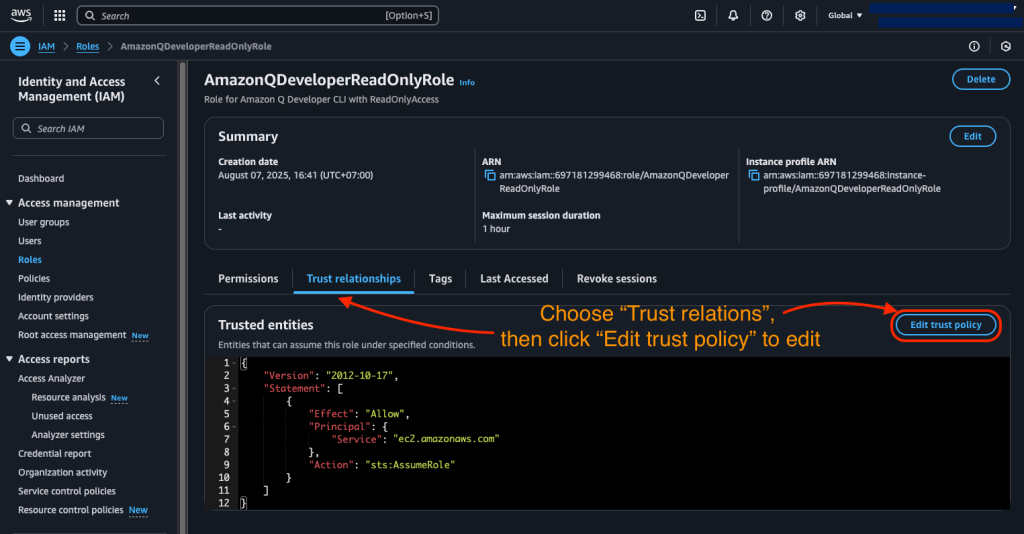Click the magnifier in Search IAM box

click(x=26, y=129)
